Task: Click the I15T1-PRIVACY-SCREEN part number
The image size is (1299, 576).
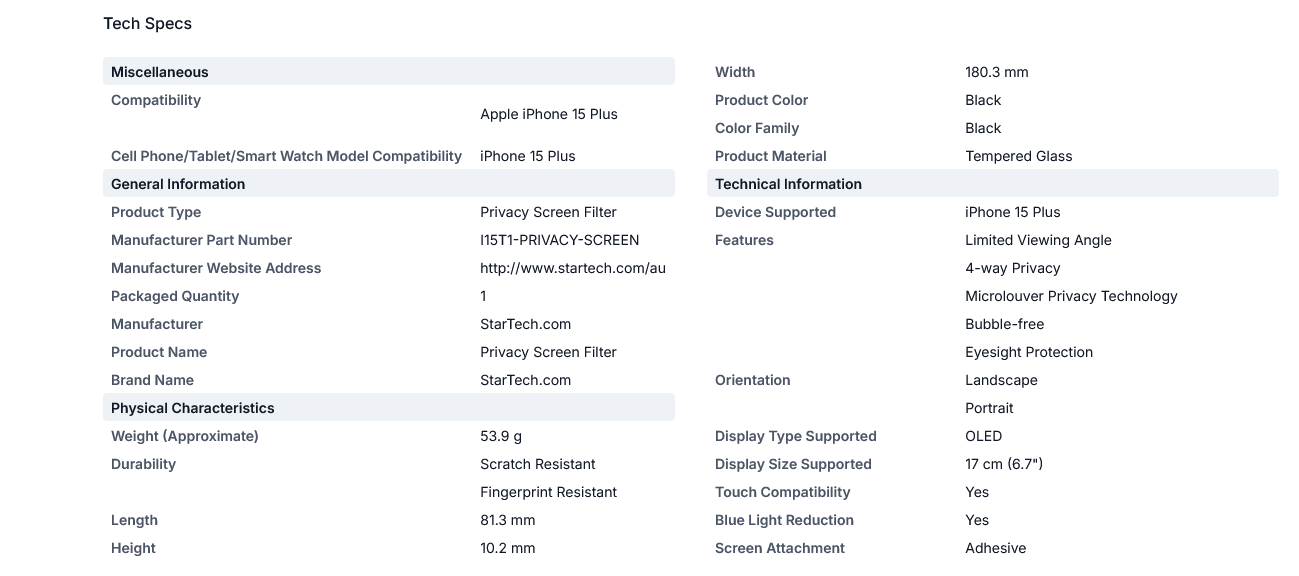Action: tap(560, 240)
